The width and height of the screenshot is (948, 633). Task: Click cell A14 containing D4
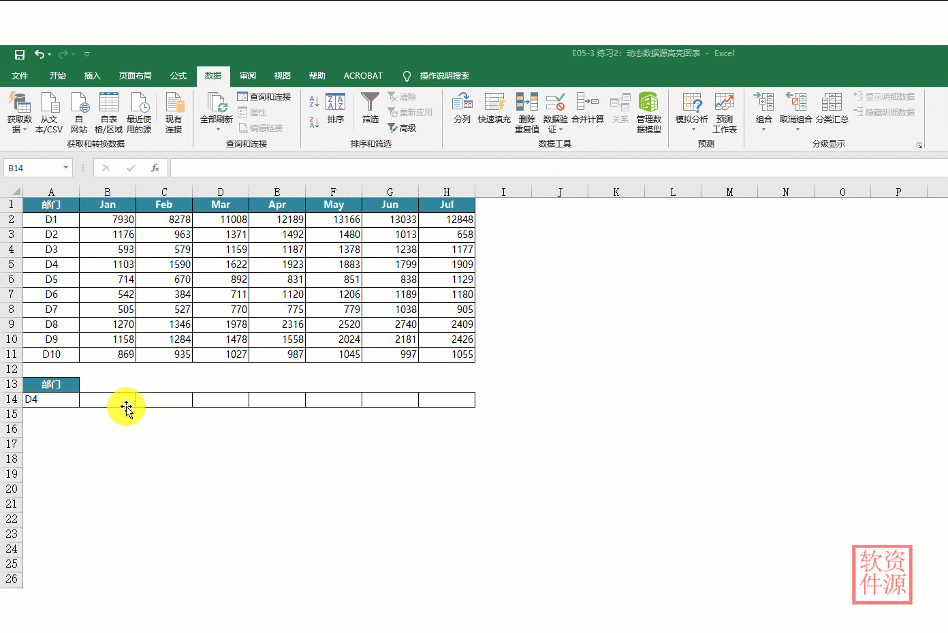51,399
